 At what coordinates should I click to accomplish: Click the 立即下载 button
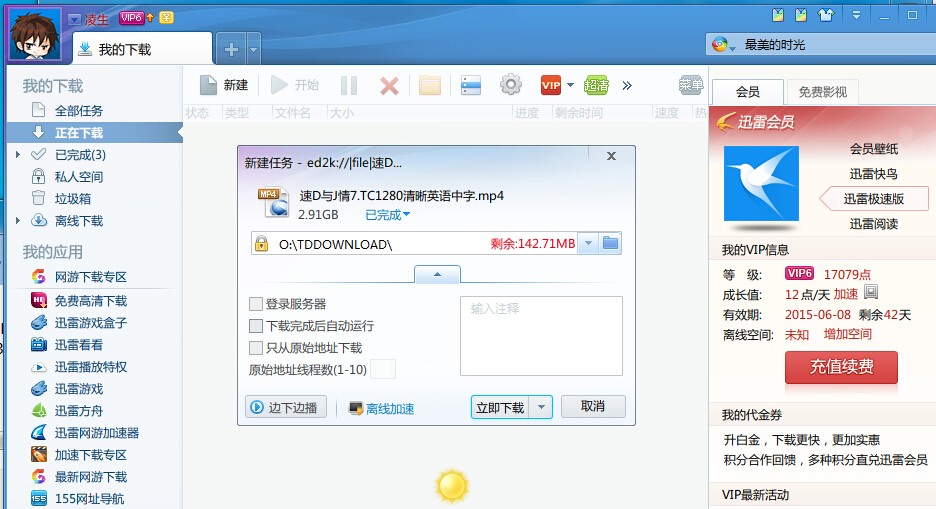[x=500, y=407]
